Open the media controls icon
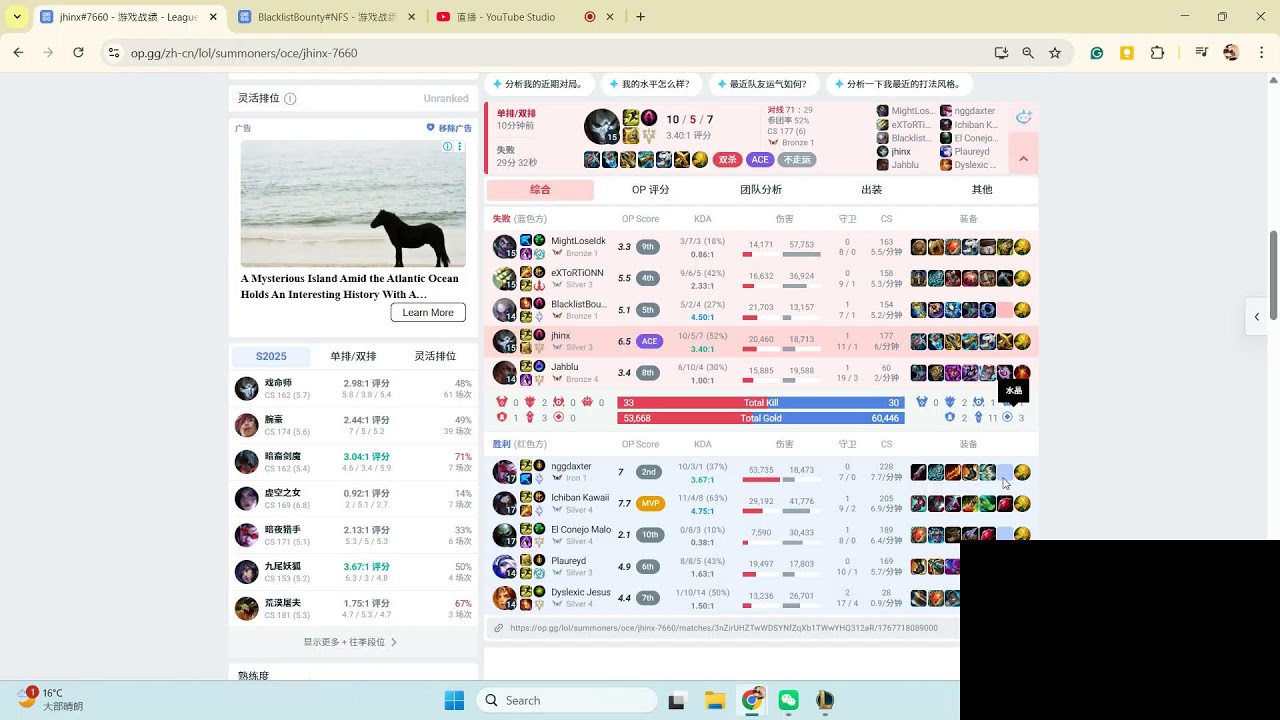Screen dimensions: 1280x720 click(x=1202, y=53)
